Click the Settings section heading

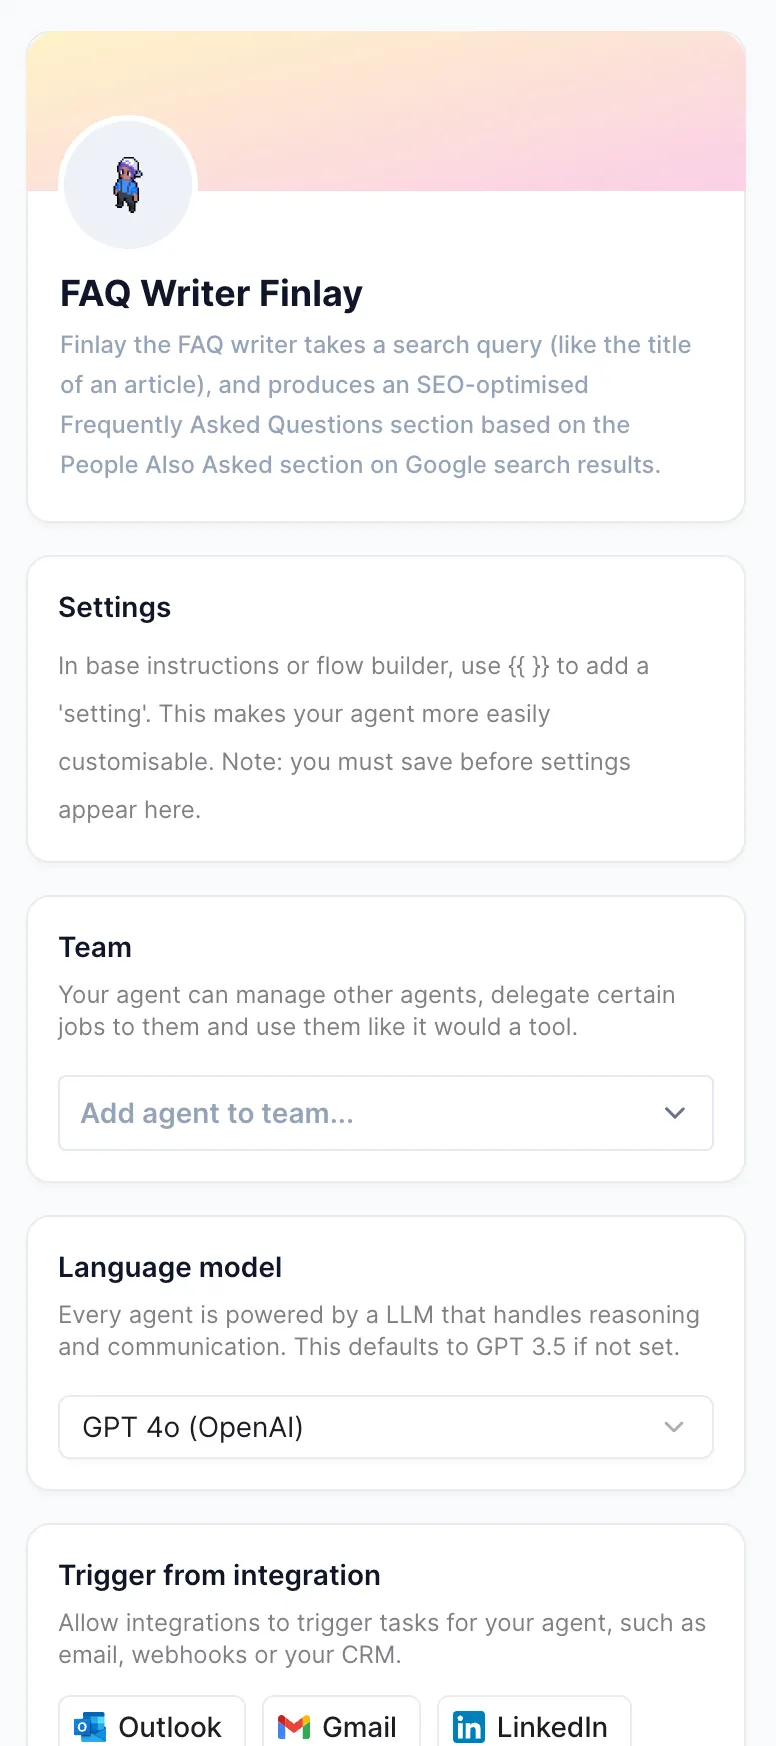115,607
